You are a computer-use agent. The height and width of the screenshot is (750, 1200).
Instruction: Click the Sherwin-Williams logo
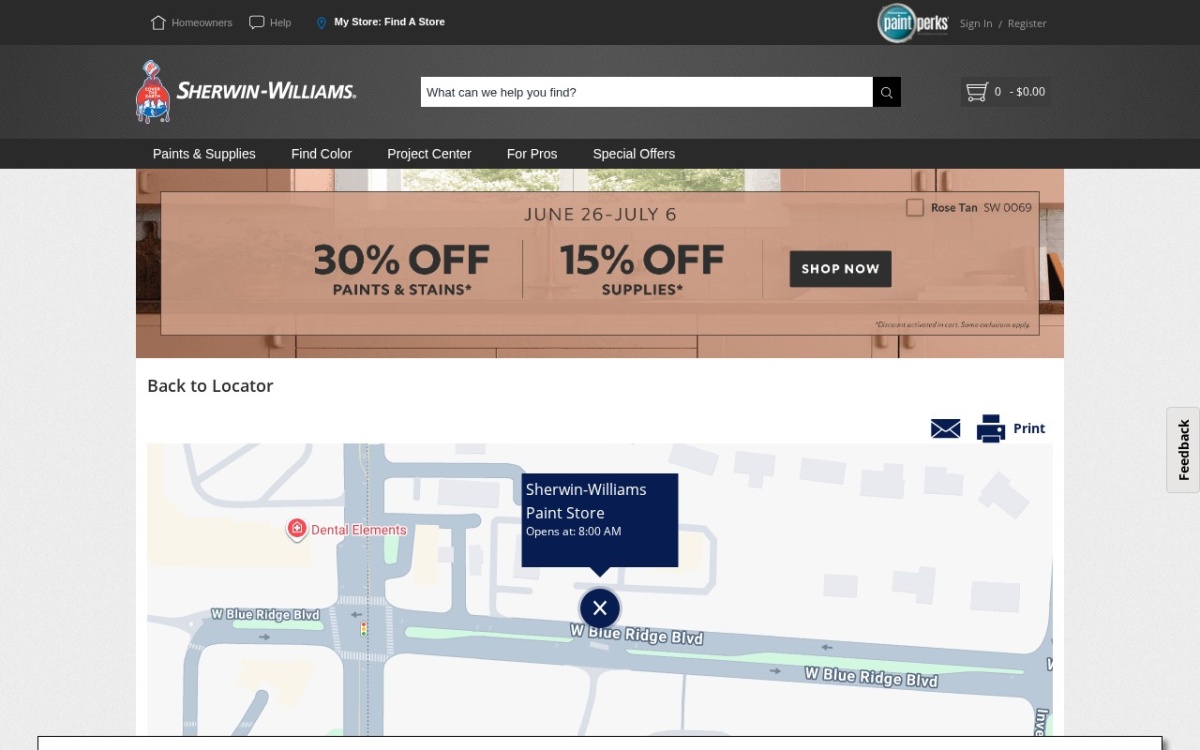pos(246,91)
